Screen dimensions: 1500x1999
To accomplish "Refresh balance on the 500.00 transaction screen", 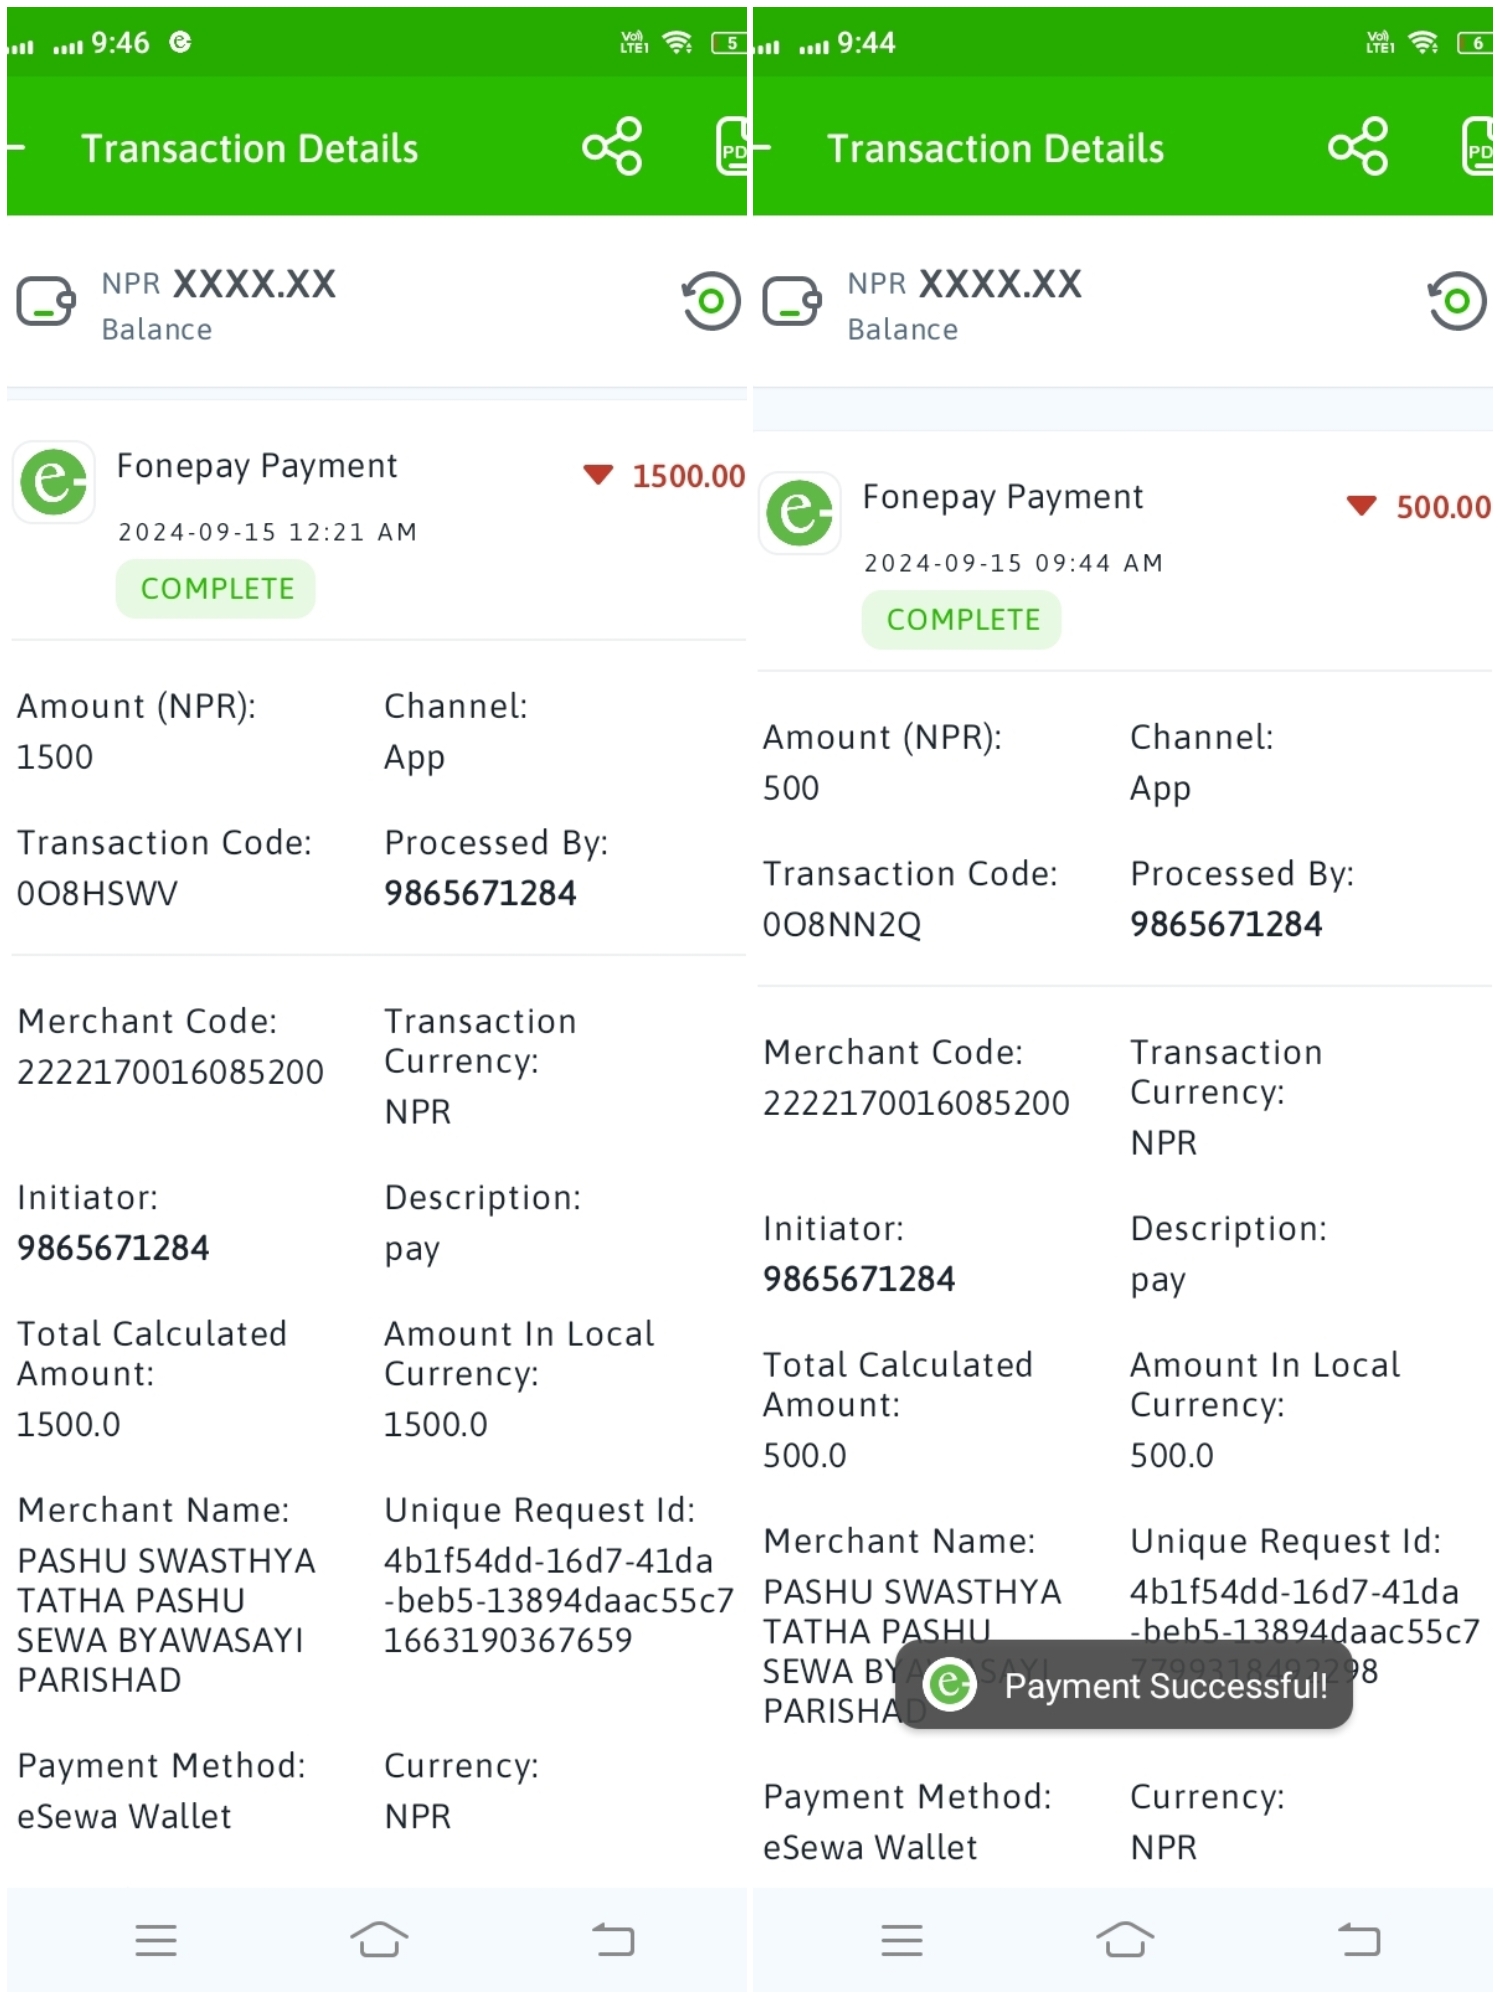I will click(1457, 301).
